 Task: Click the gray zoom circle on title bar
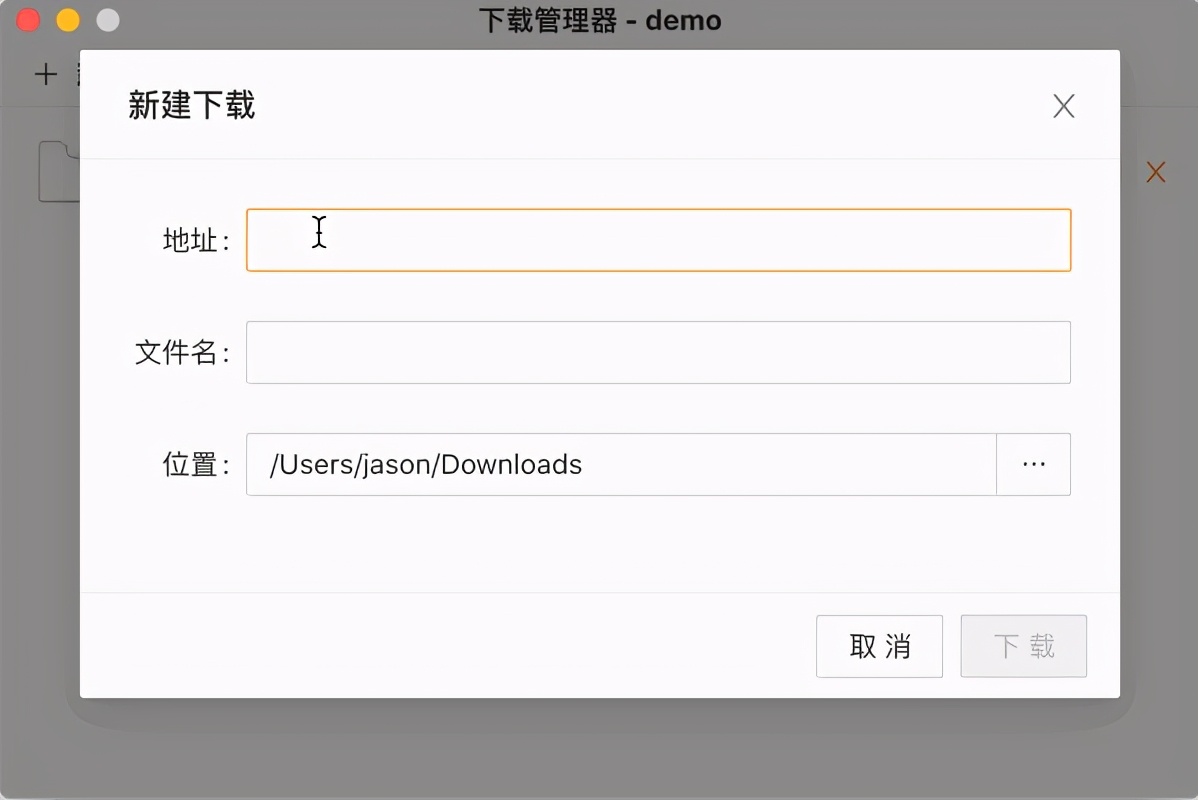pyautogui.click(x=107, y=18)
